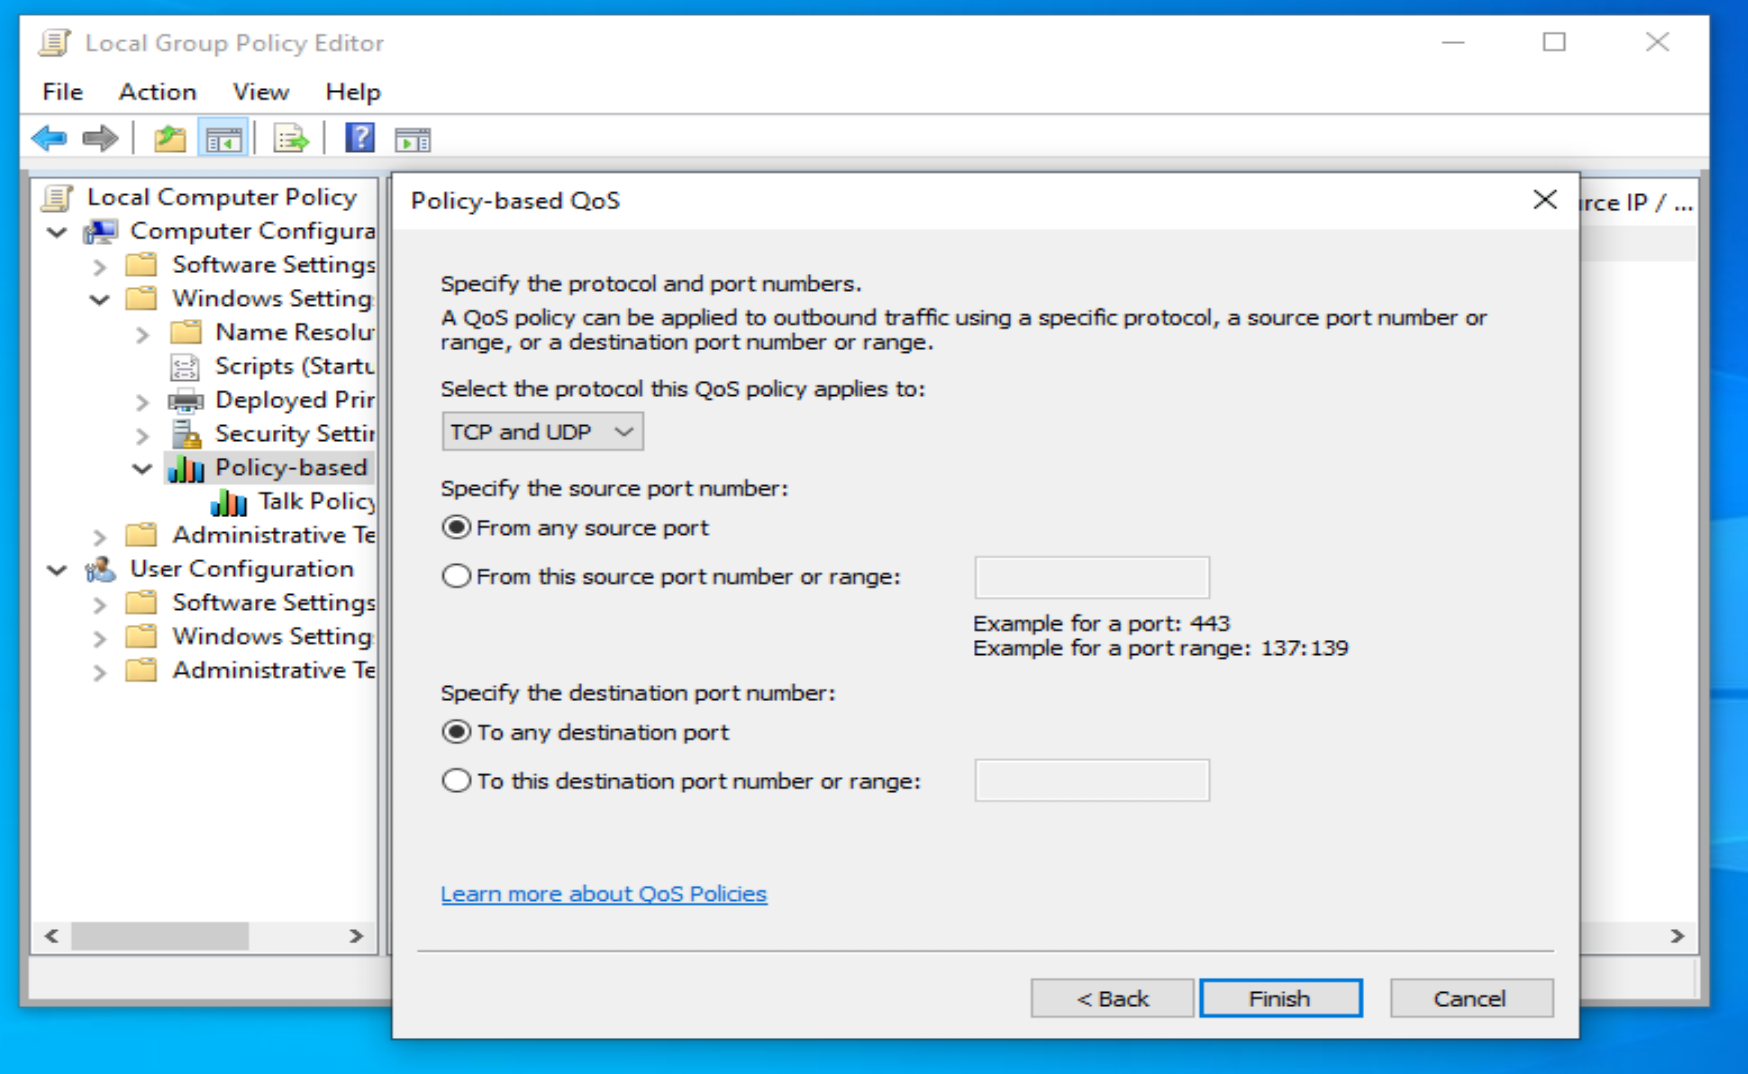The height and width of the screenshot is (1074, 1748).
Task: Open the View menu
Action: [x=260, y=92]
